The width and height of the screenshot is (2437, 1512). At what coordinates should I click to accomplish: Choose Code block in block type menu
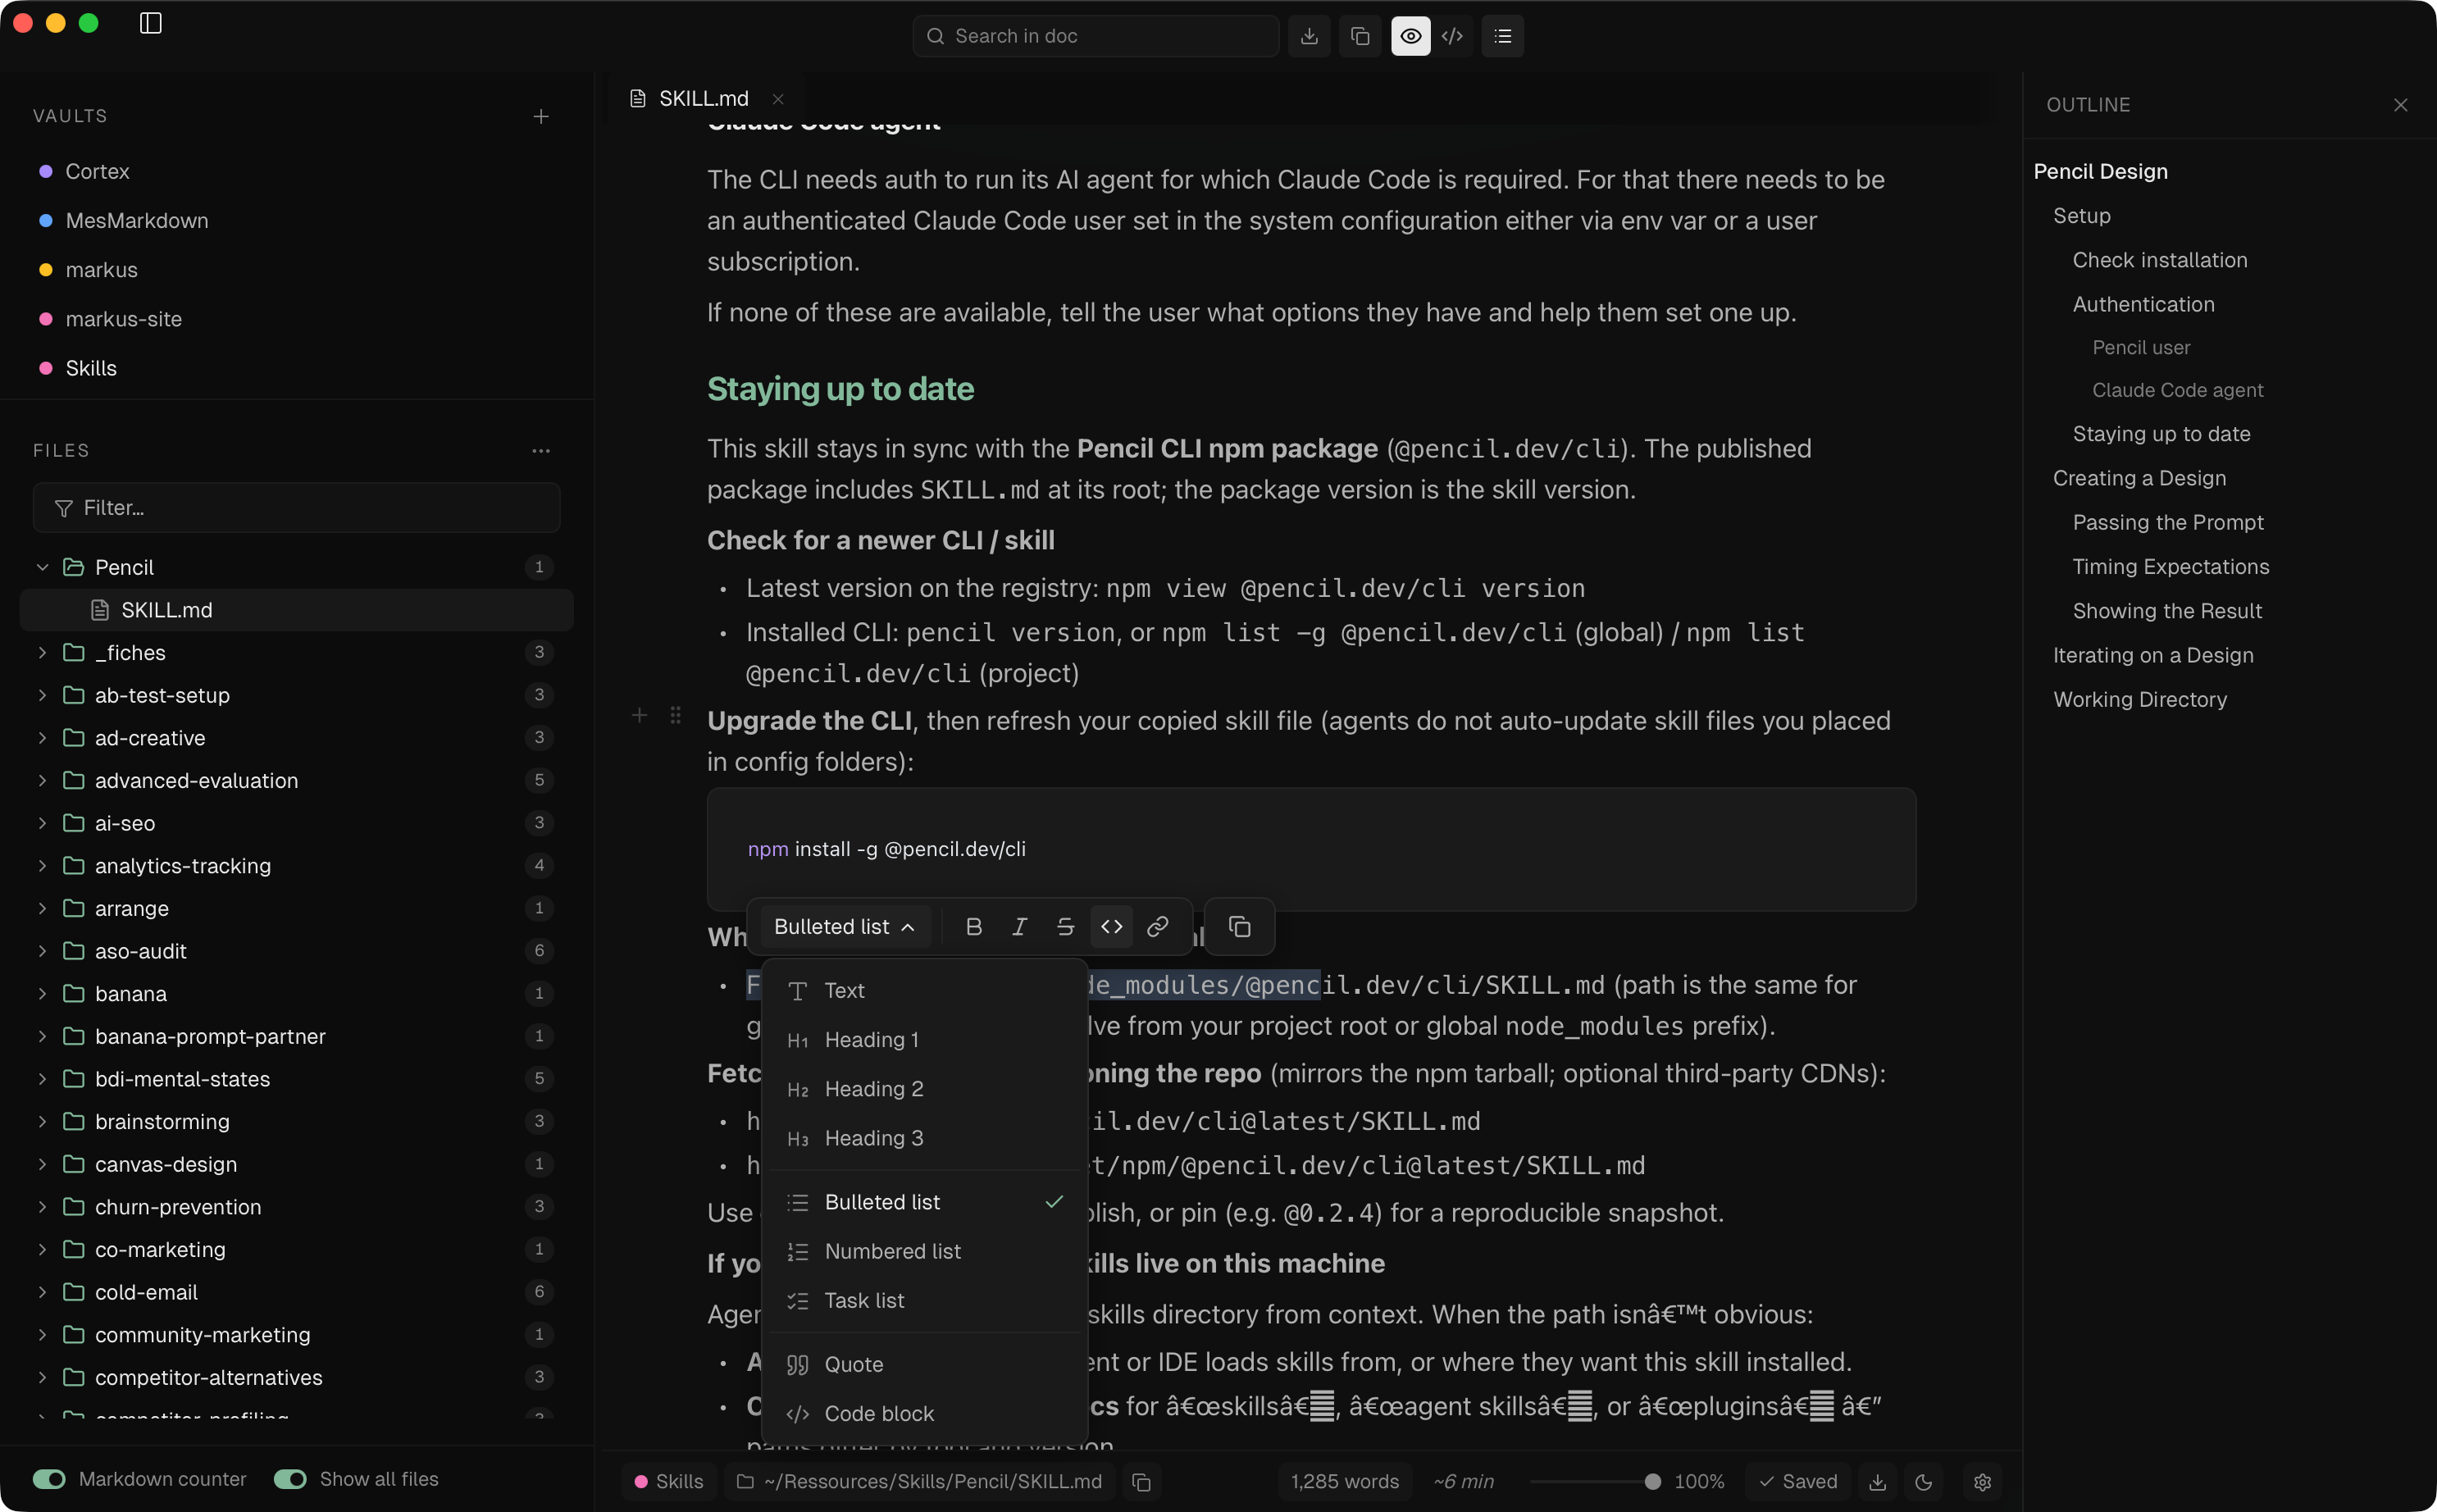point(924,1413)
